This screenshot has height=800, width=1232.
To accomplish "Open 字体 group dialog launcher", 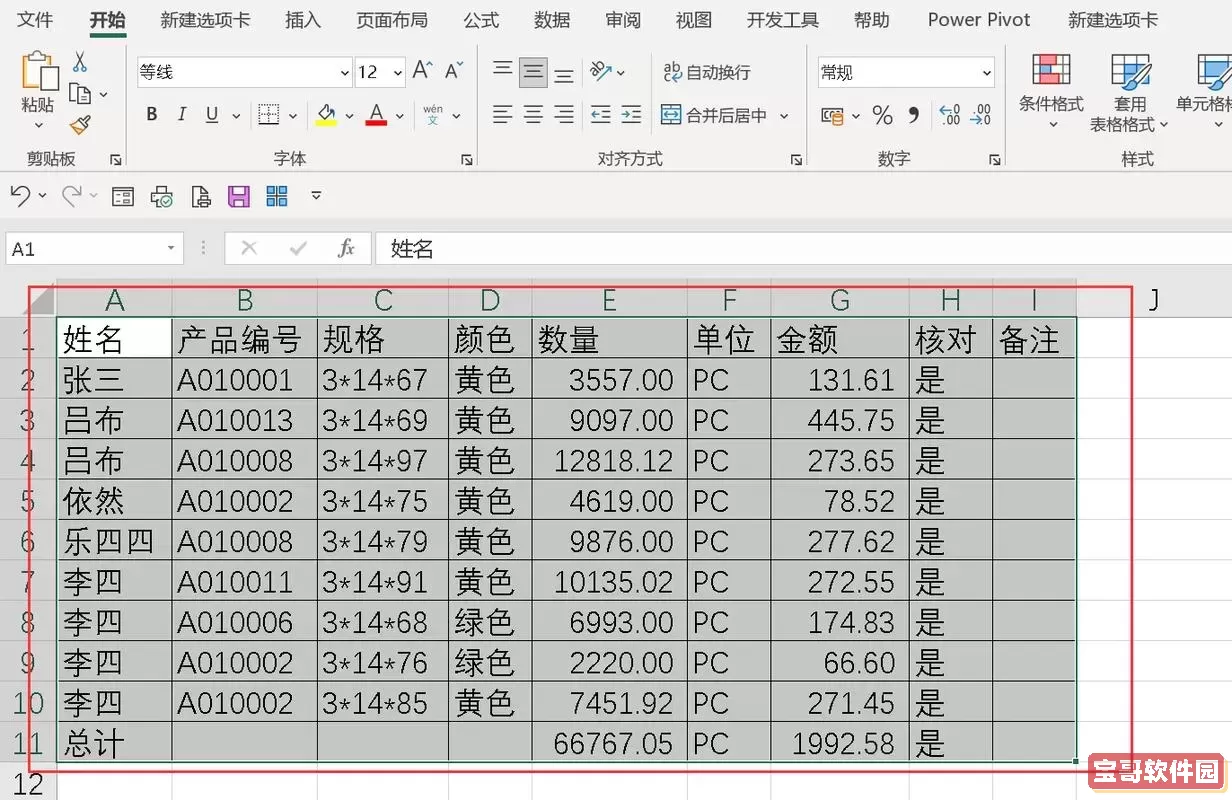I will (x=467, y=160).
